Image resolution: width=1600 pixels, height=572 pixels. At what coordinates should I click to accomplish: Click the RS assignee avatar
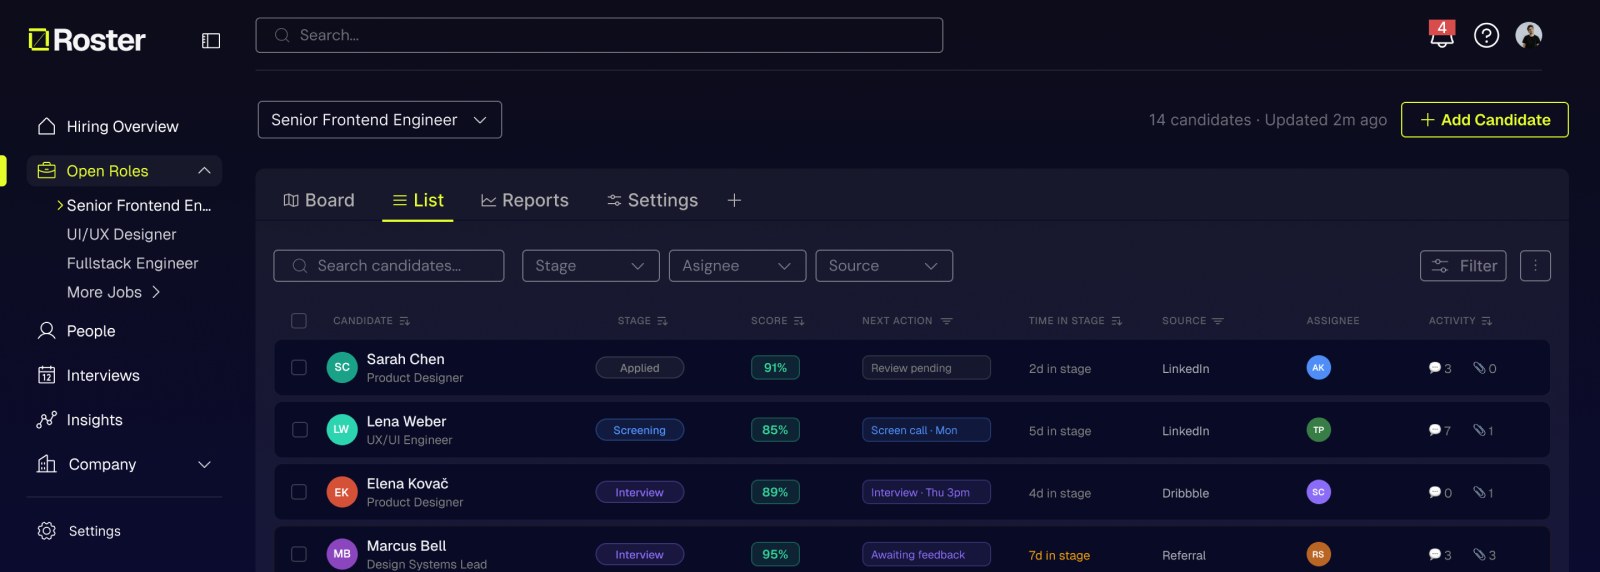click(x=1318, y=554)
